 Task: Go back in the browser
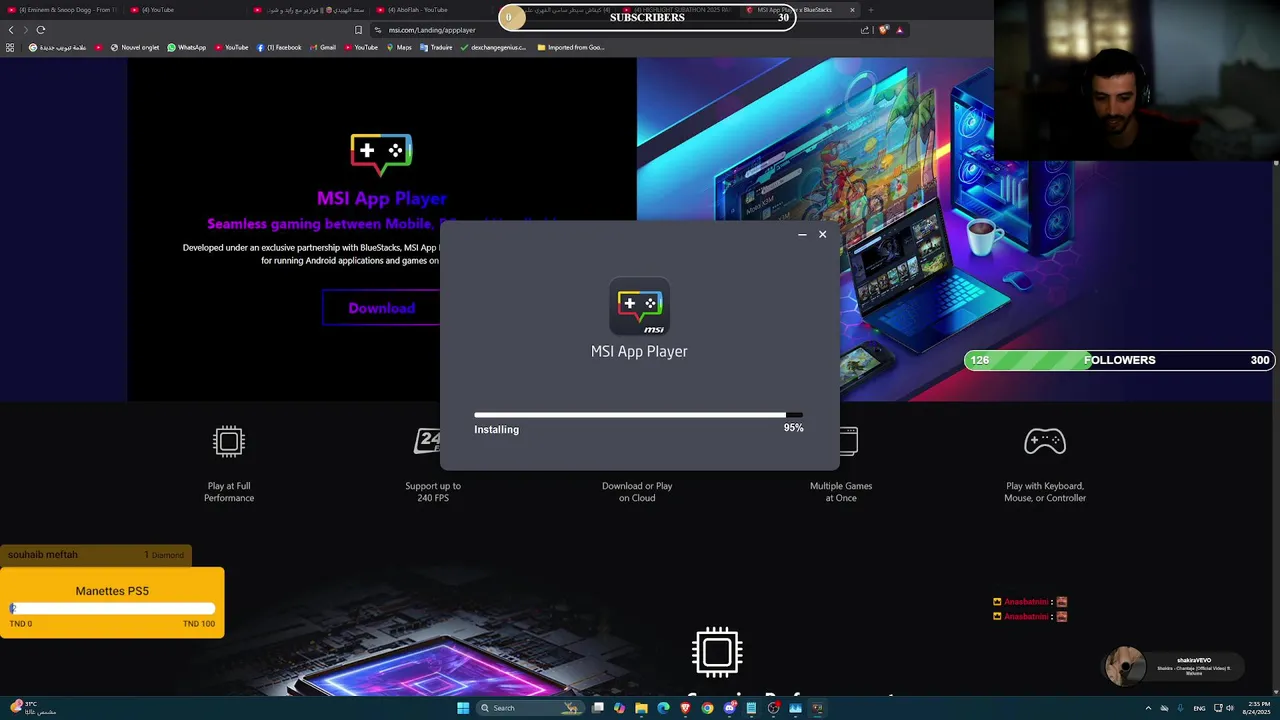(11, 30)
